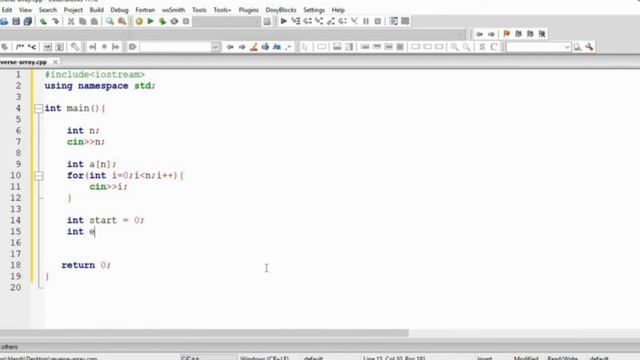
Task: Click the Jump back arrow icon
Action: click(480, 34)
